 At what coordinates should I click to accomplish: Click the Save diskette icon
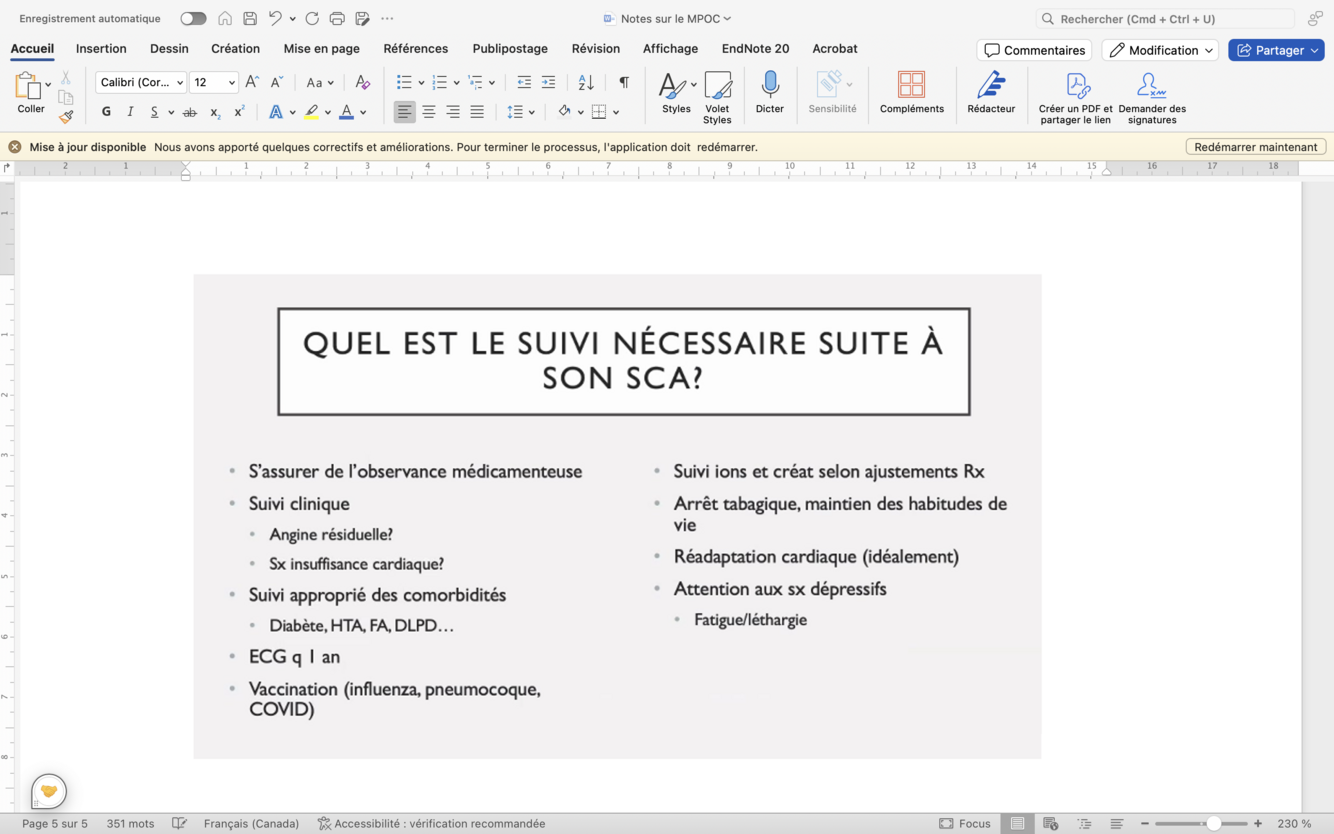click(x=250, y=19)
